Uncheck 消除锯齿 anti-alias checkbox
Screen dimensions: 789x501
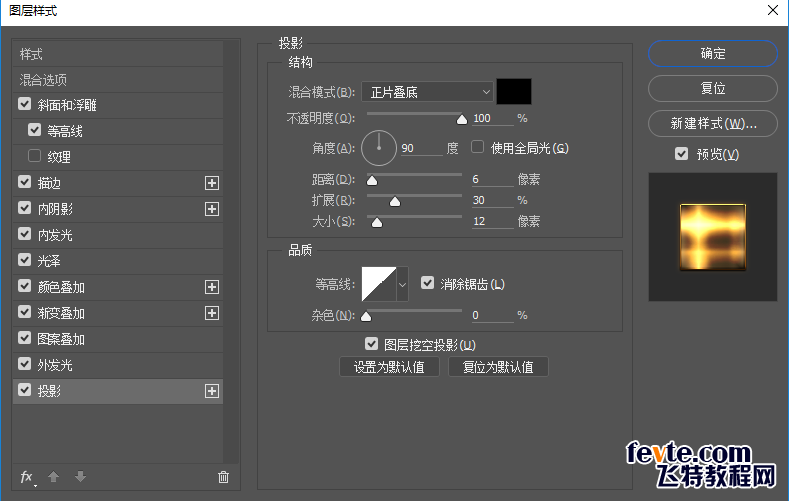[428, 283]
